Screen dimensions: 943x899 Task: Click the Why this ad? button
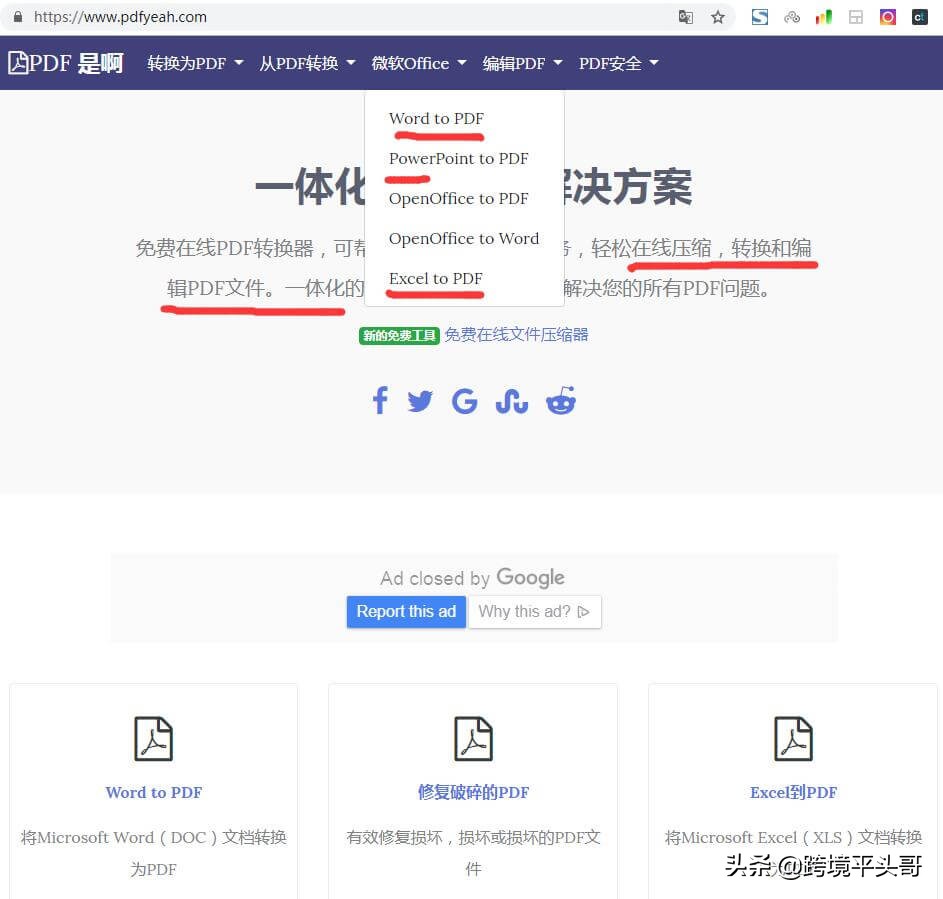click(x=534, y=612)
